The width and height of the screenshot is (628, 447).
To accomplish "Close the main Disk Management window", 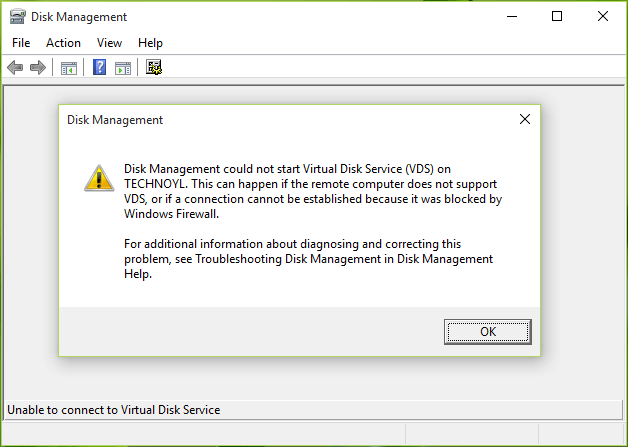I will coord(603,16).
